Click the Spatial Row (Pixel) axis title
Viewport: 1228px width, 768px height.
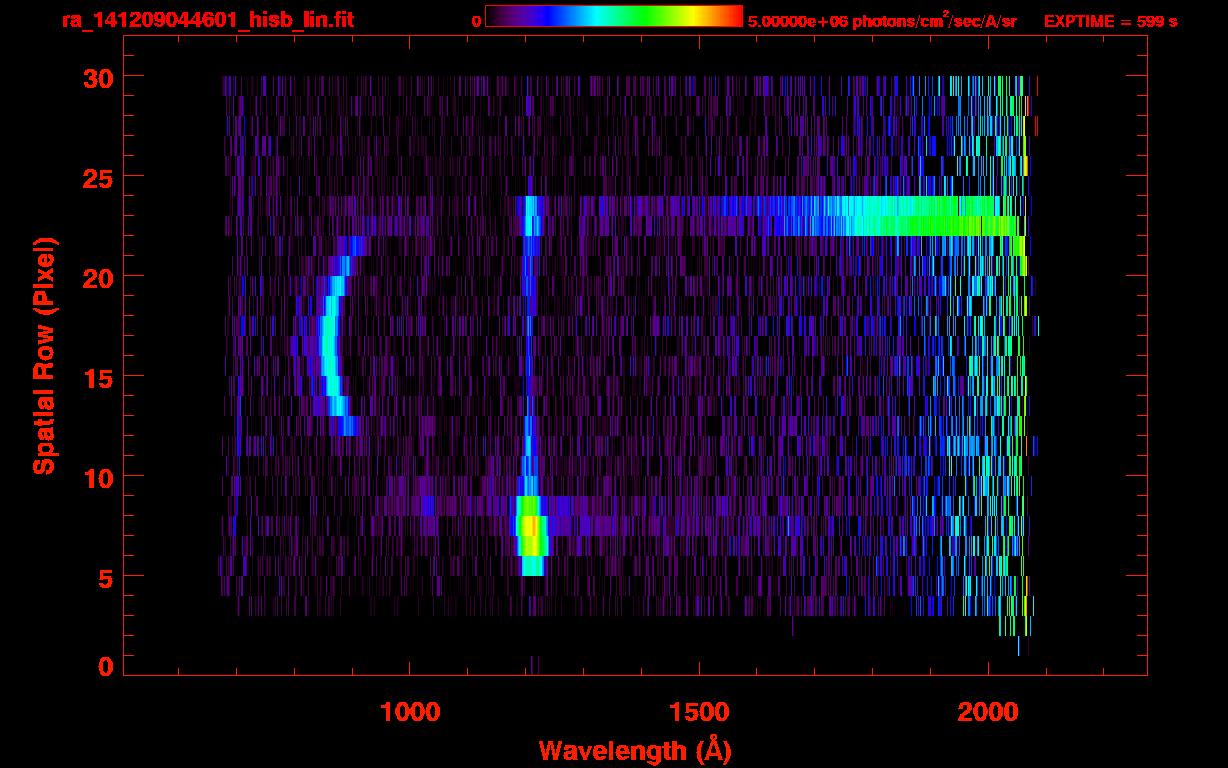43,355
